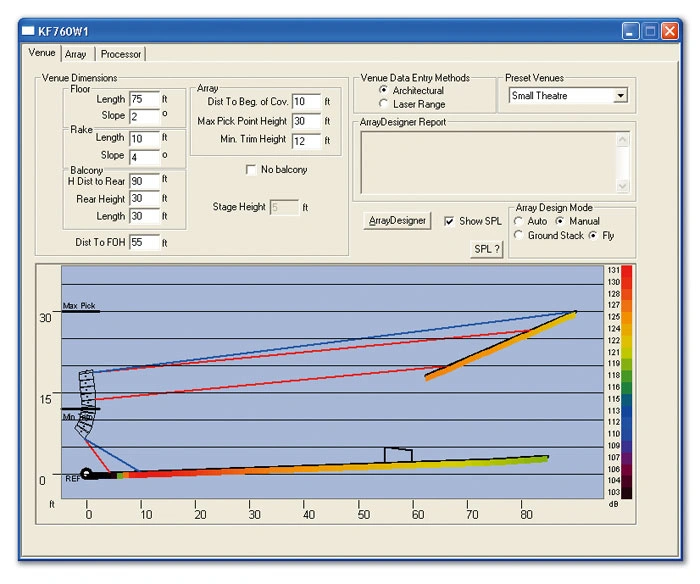Open the Processor tab
The height and width of the screenshot is (584, 700).
tap(120, 54)
